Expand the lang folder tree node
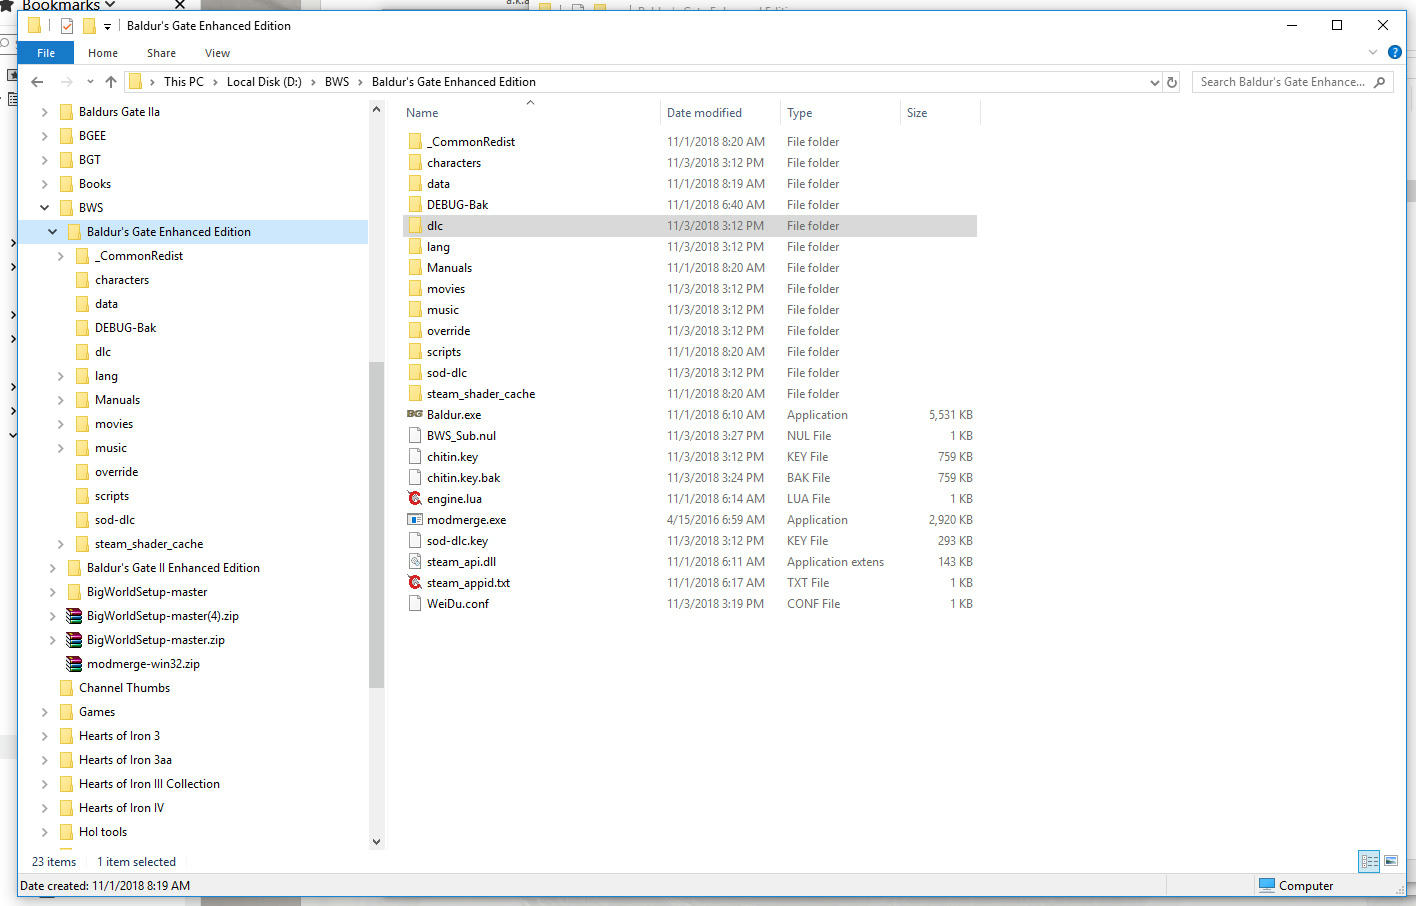The width and height of the screenshot is (1416, 906). 60,376
